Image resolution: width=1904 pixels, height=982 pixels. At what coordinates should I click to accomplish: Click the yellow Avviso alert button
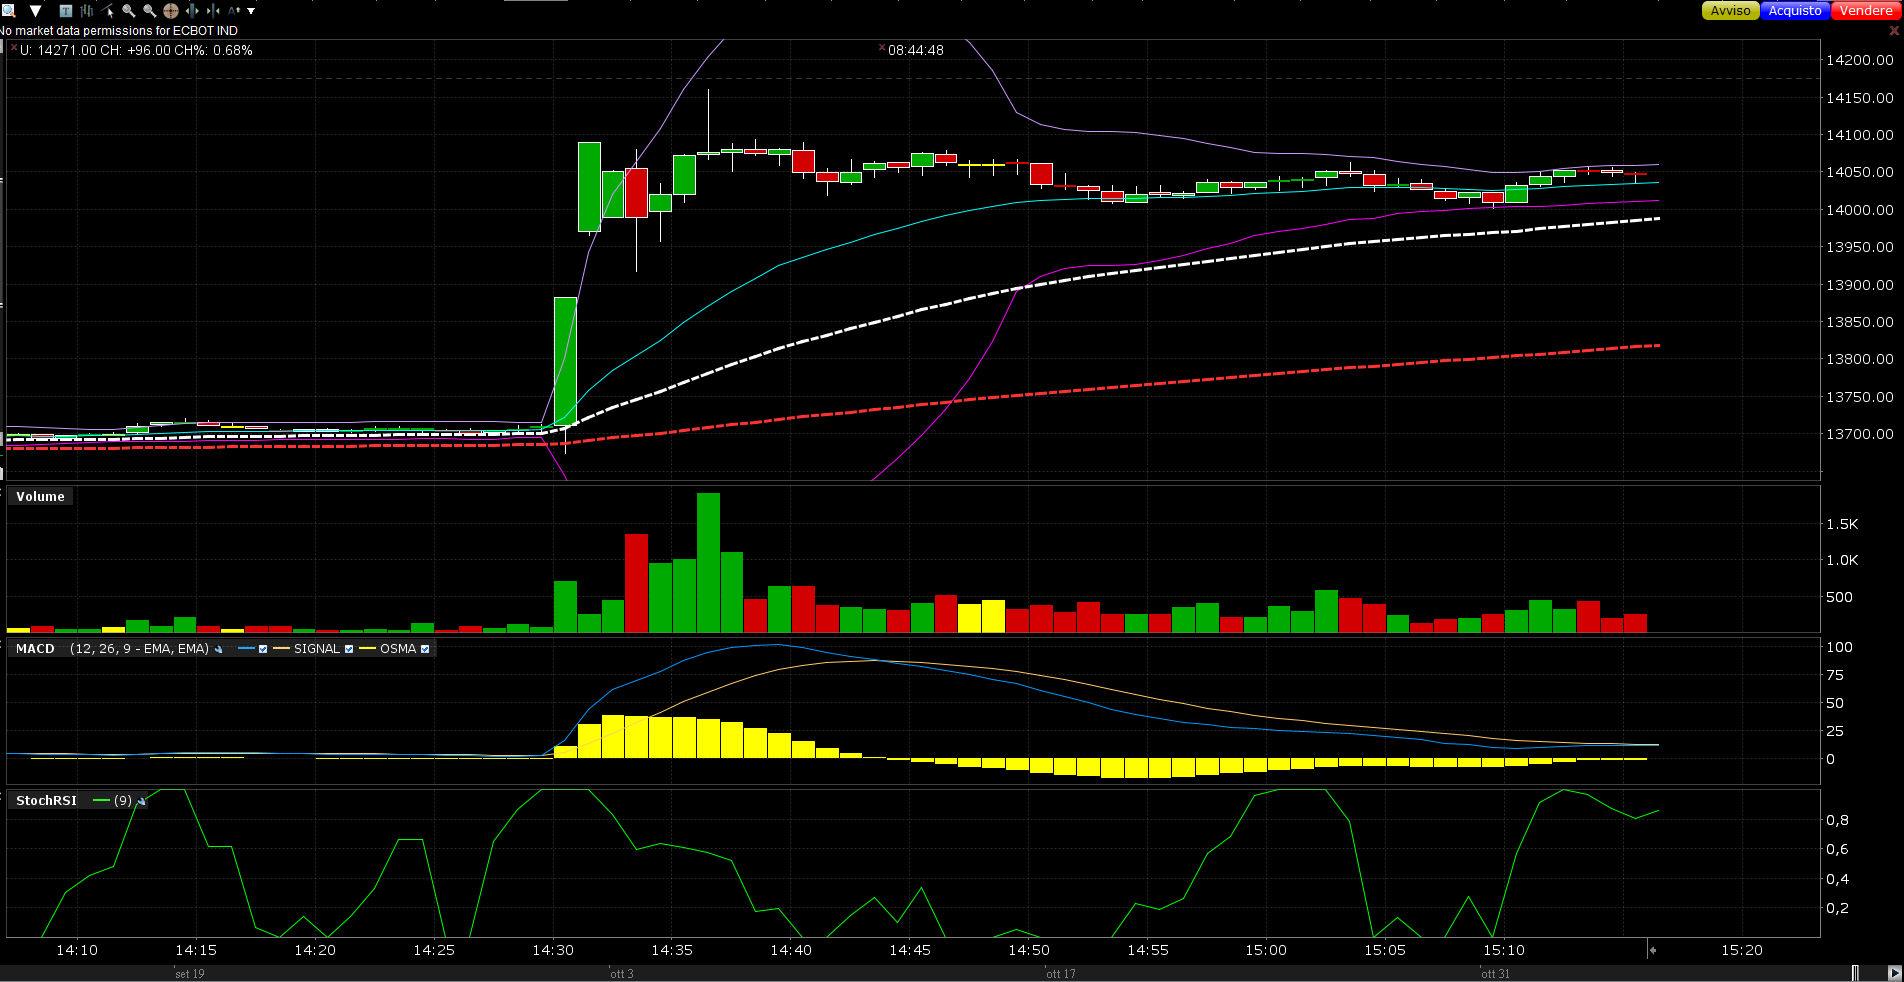pyautogui.click(x=1730, y=10)
